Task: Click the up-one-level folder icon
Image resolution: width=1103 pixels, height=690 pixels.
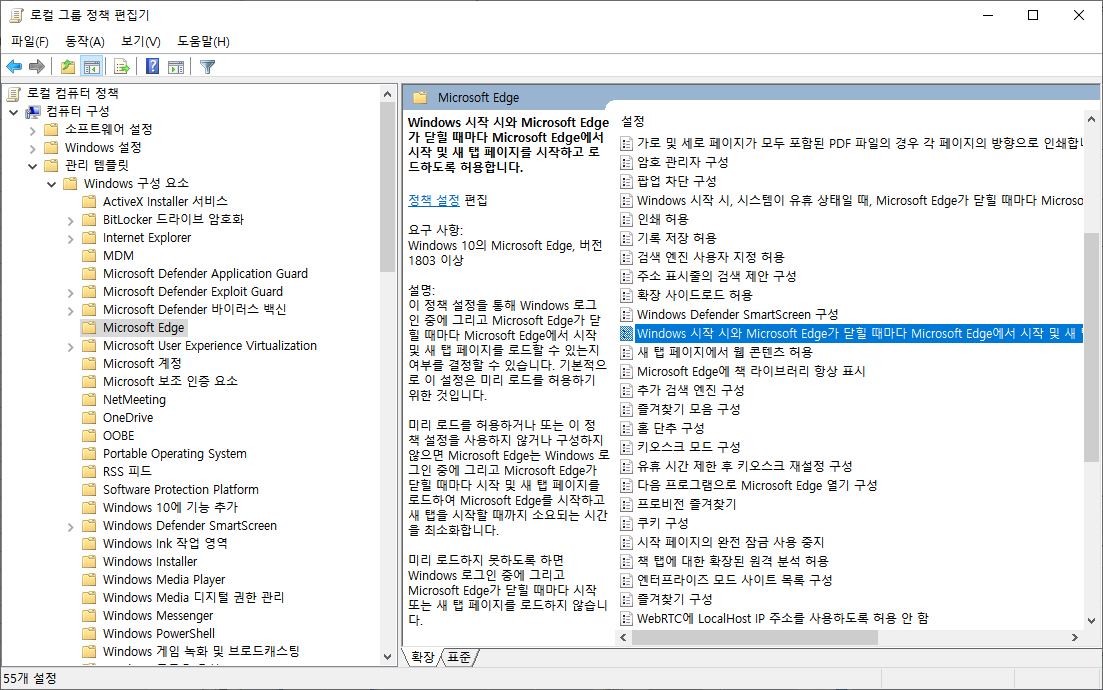Action: point(68,67)
